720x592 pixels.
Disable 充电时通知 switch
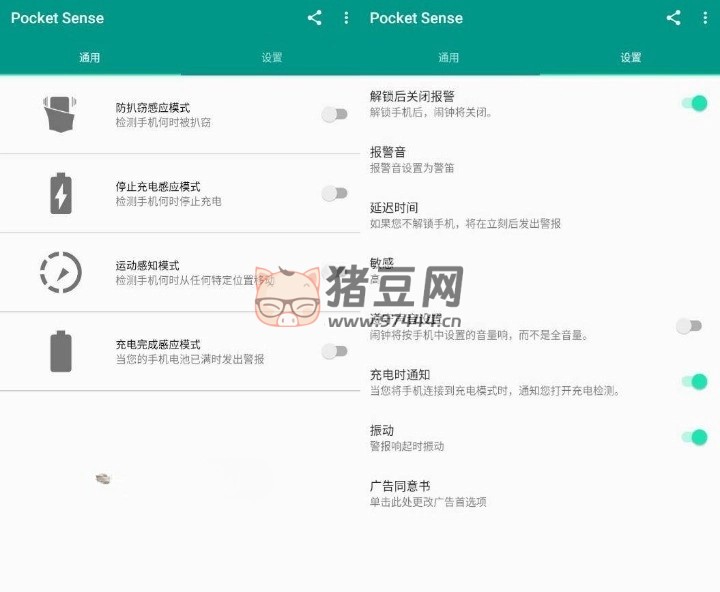pos(695,382)
